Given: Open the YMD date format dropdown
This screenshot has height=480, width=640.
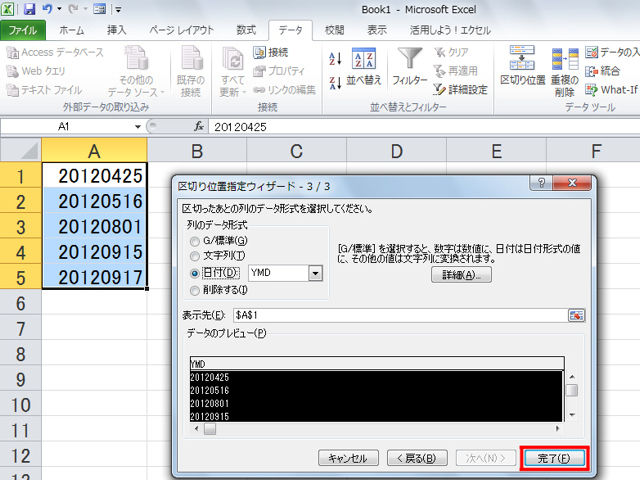Looking at the screenshot, I should pos(316,273).
